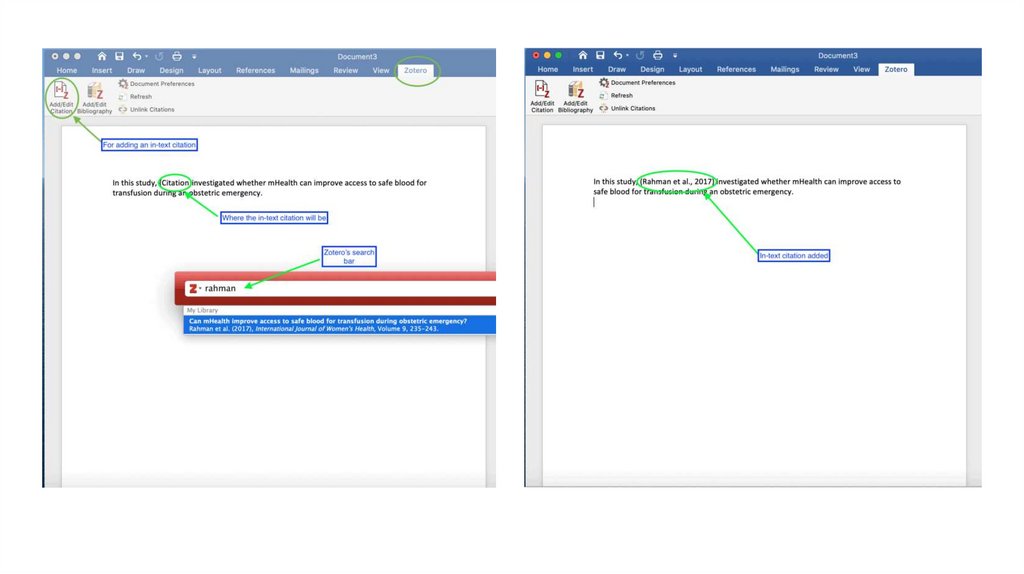Open Insert tab in right Word window
This screenshot has height=574, width=1024.
coord(583,69)
